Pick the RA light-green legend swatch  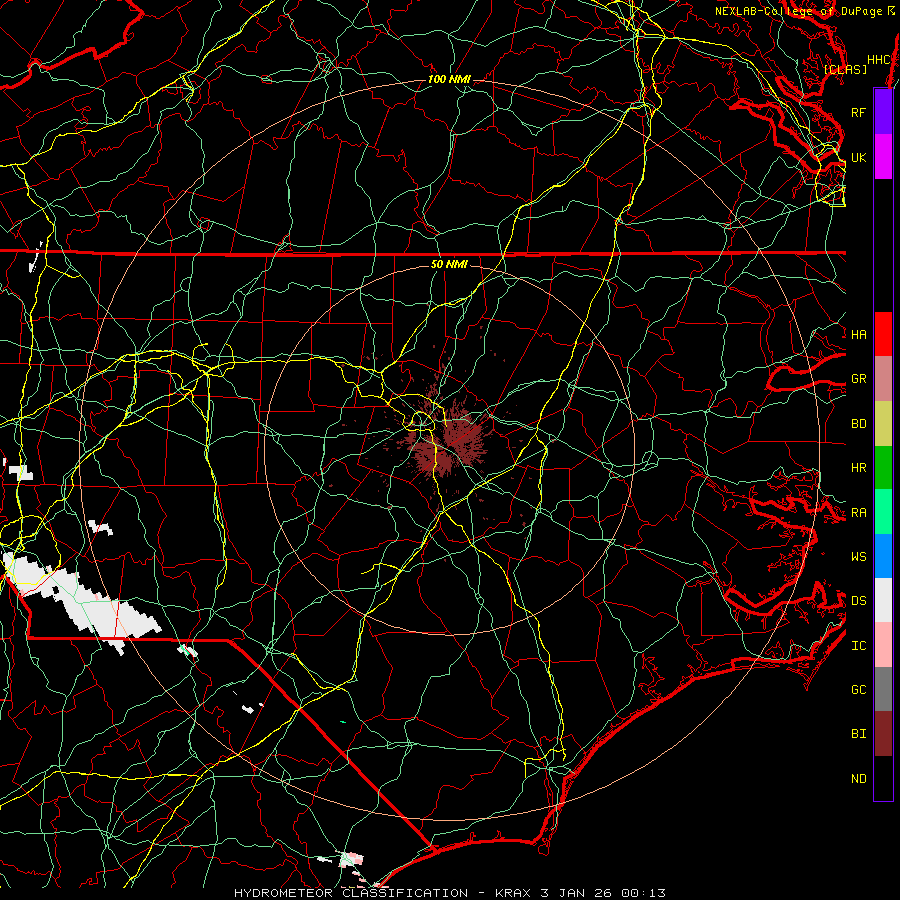click(x=883, y=512)
